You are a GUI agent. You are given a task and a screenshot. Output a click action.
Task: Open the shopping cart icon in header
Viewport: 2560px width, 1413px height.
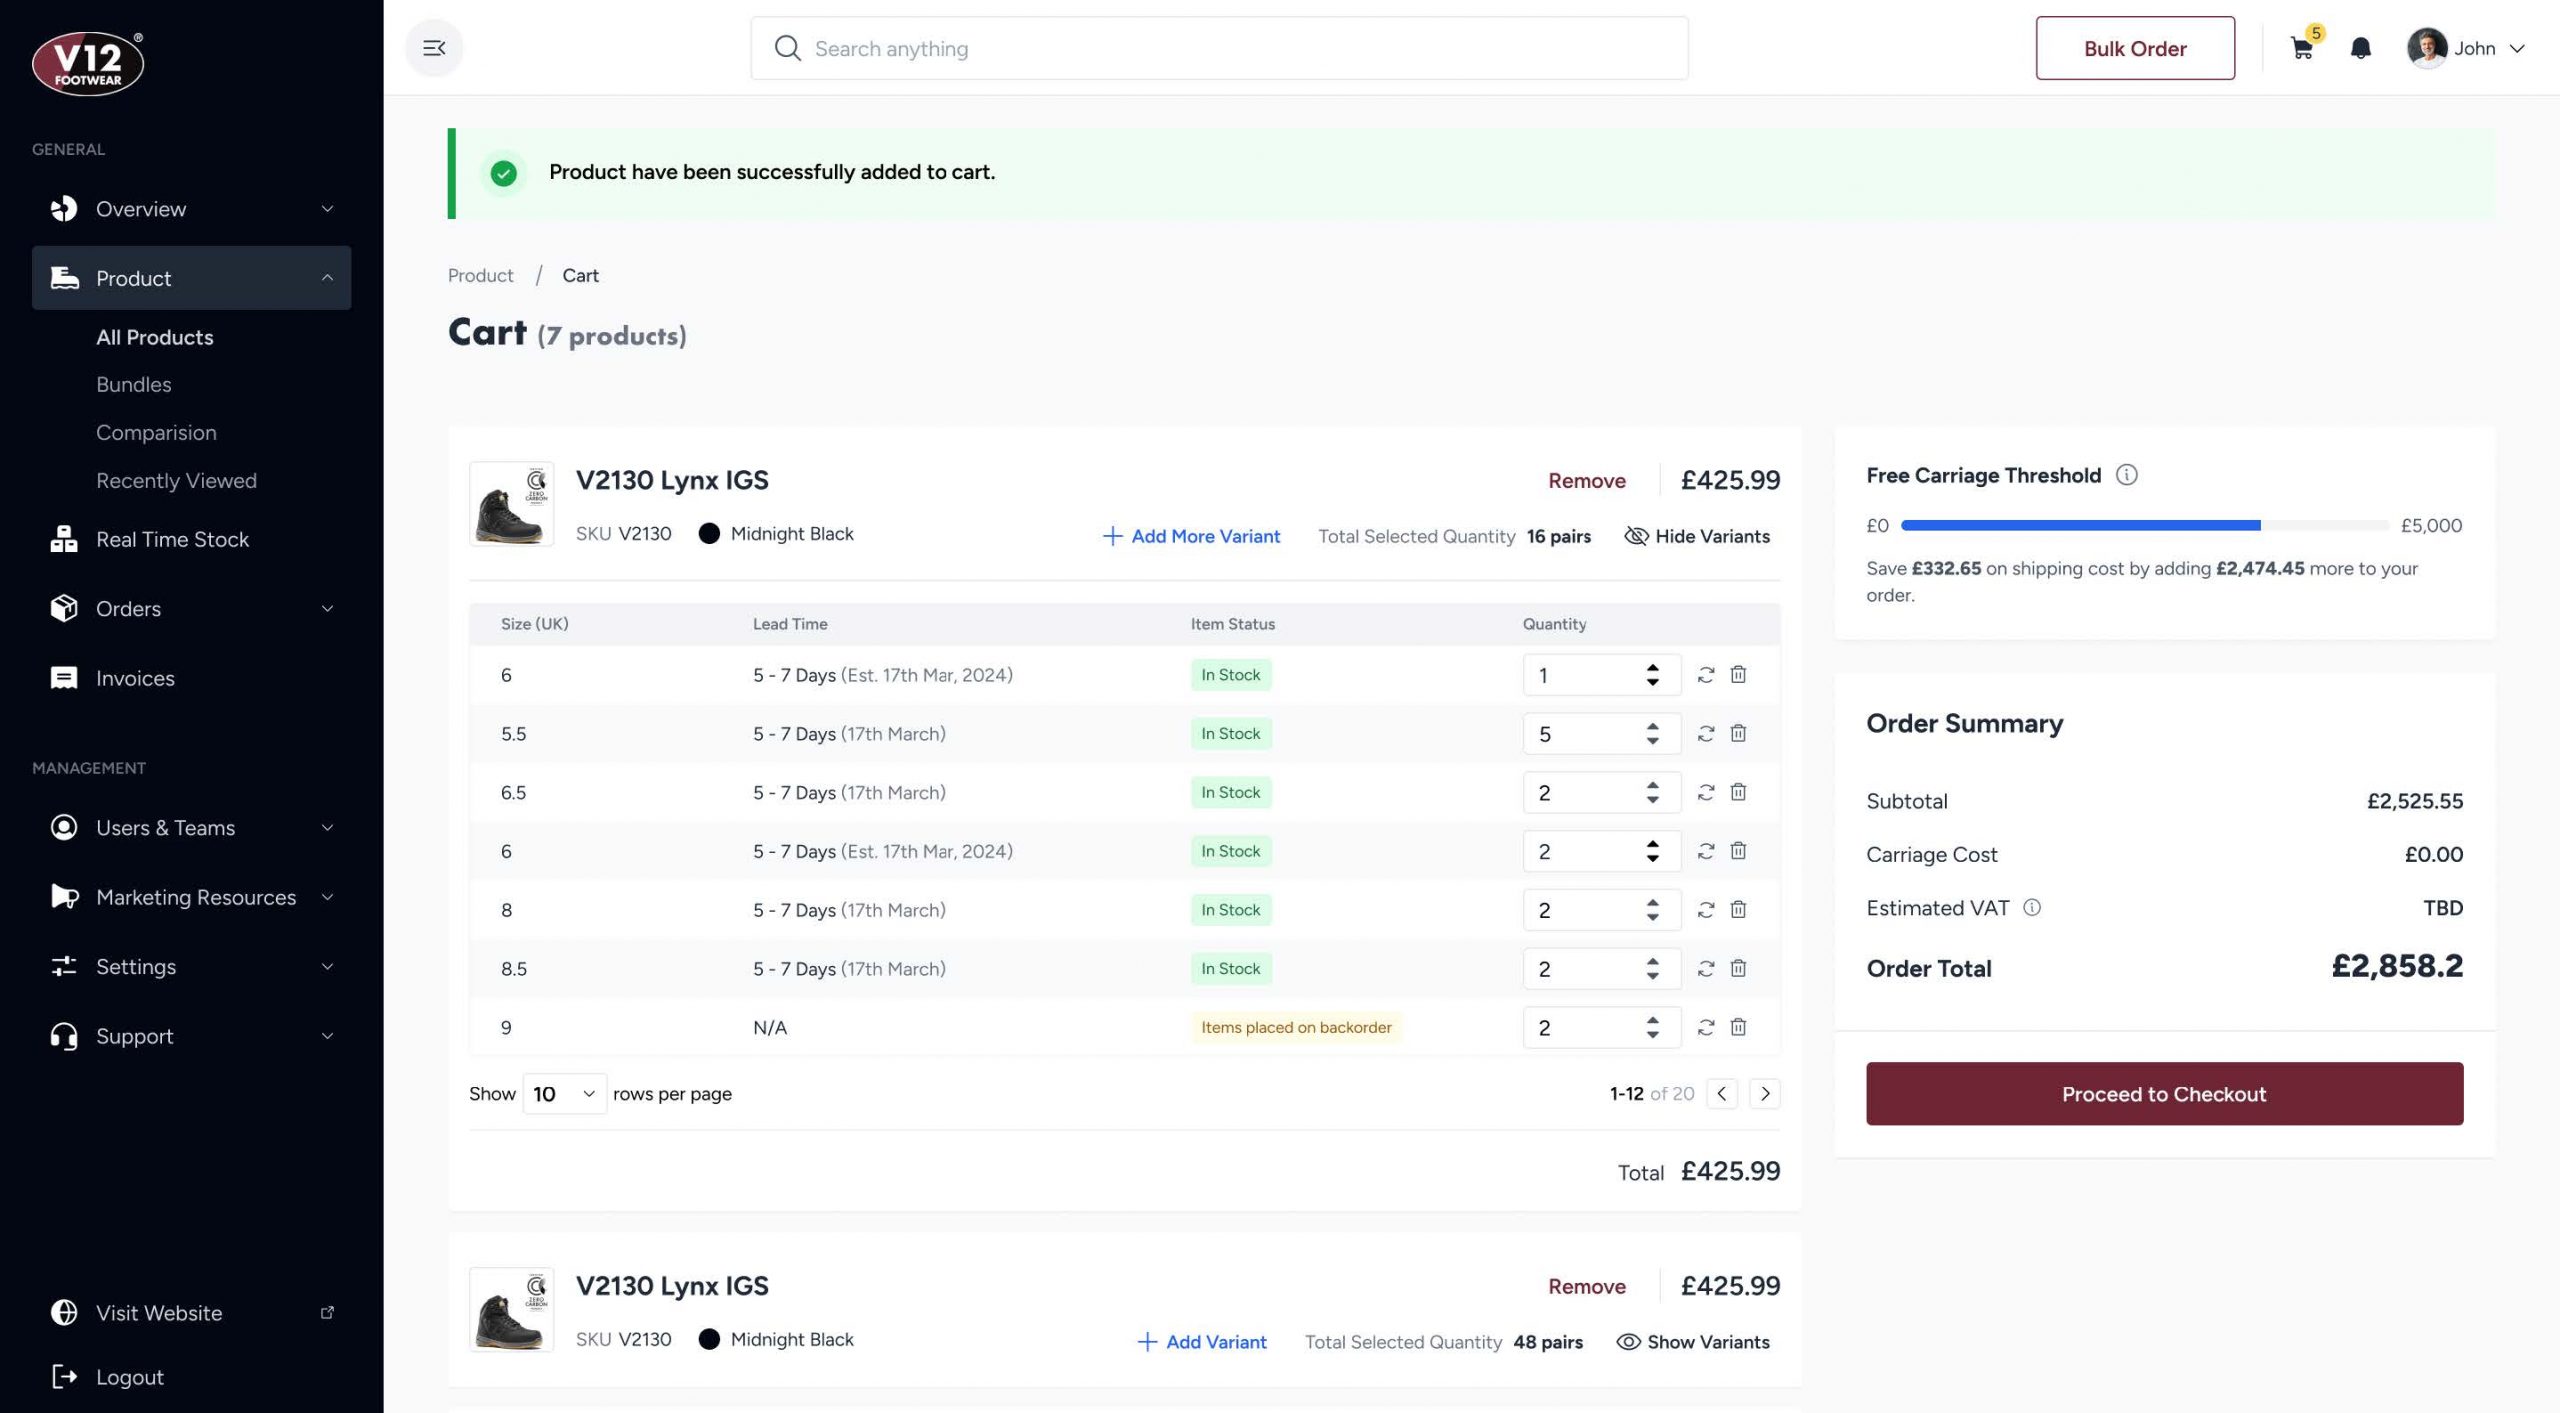(2301, 48)
